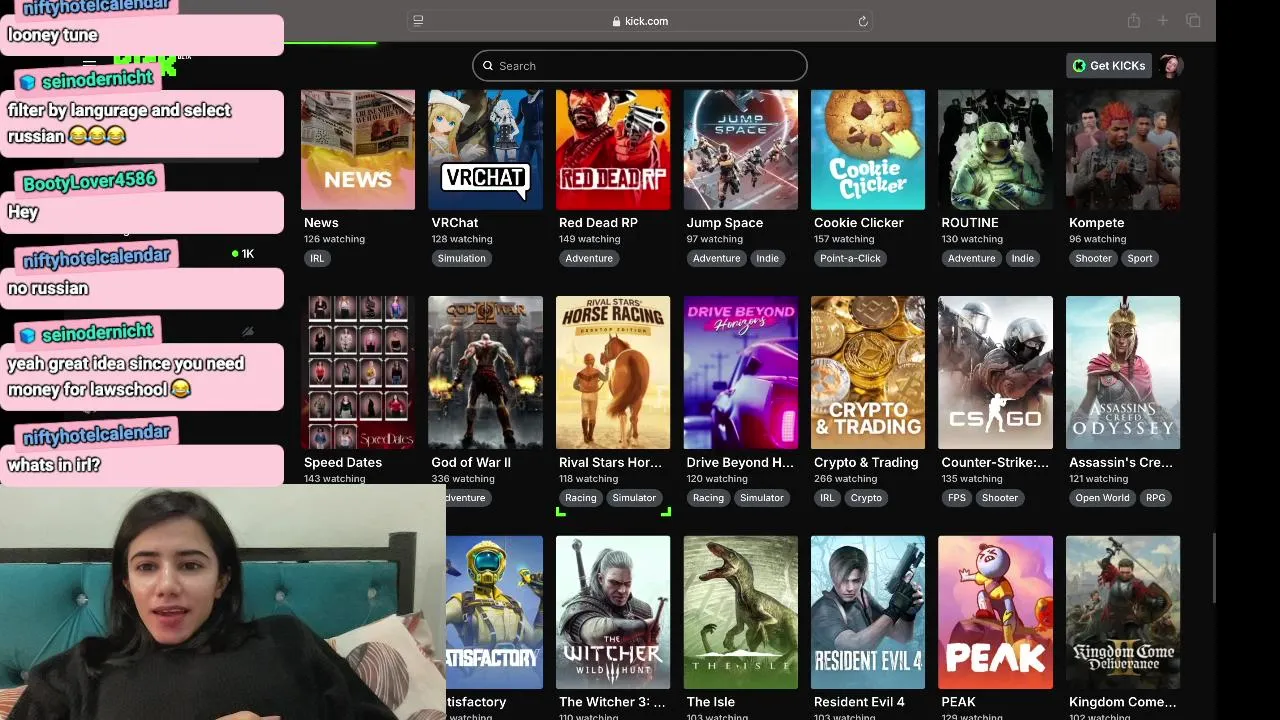The width and height of the screenshot is (1280, 720).
Task: Click the Search input field
Action: (640, 66)
